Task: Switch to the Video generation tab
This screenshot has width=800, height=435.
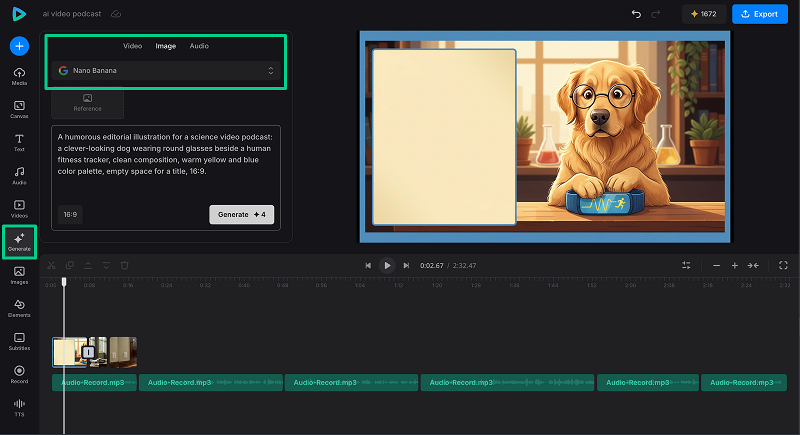Action: 132,46
